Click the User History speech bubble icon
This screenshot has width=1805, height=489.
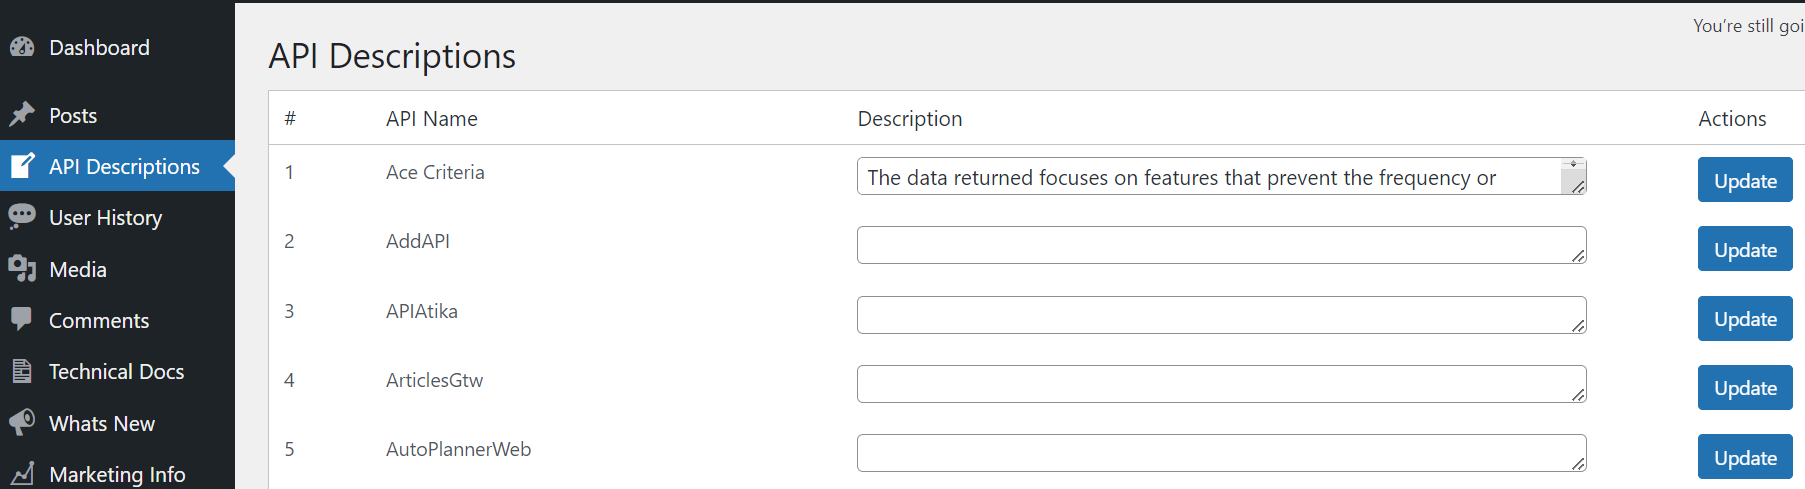tap(22, 217)
